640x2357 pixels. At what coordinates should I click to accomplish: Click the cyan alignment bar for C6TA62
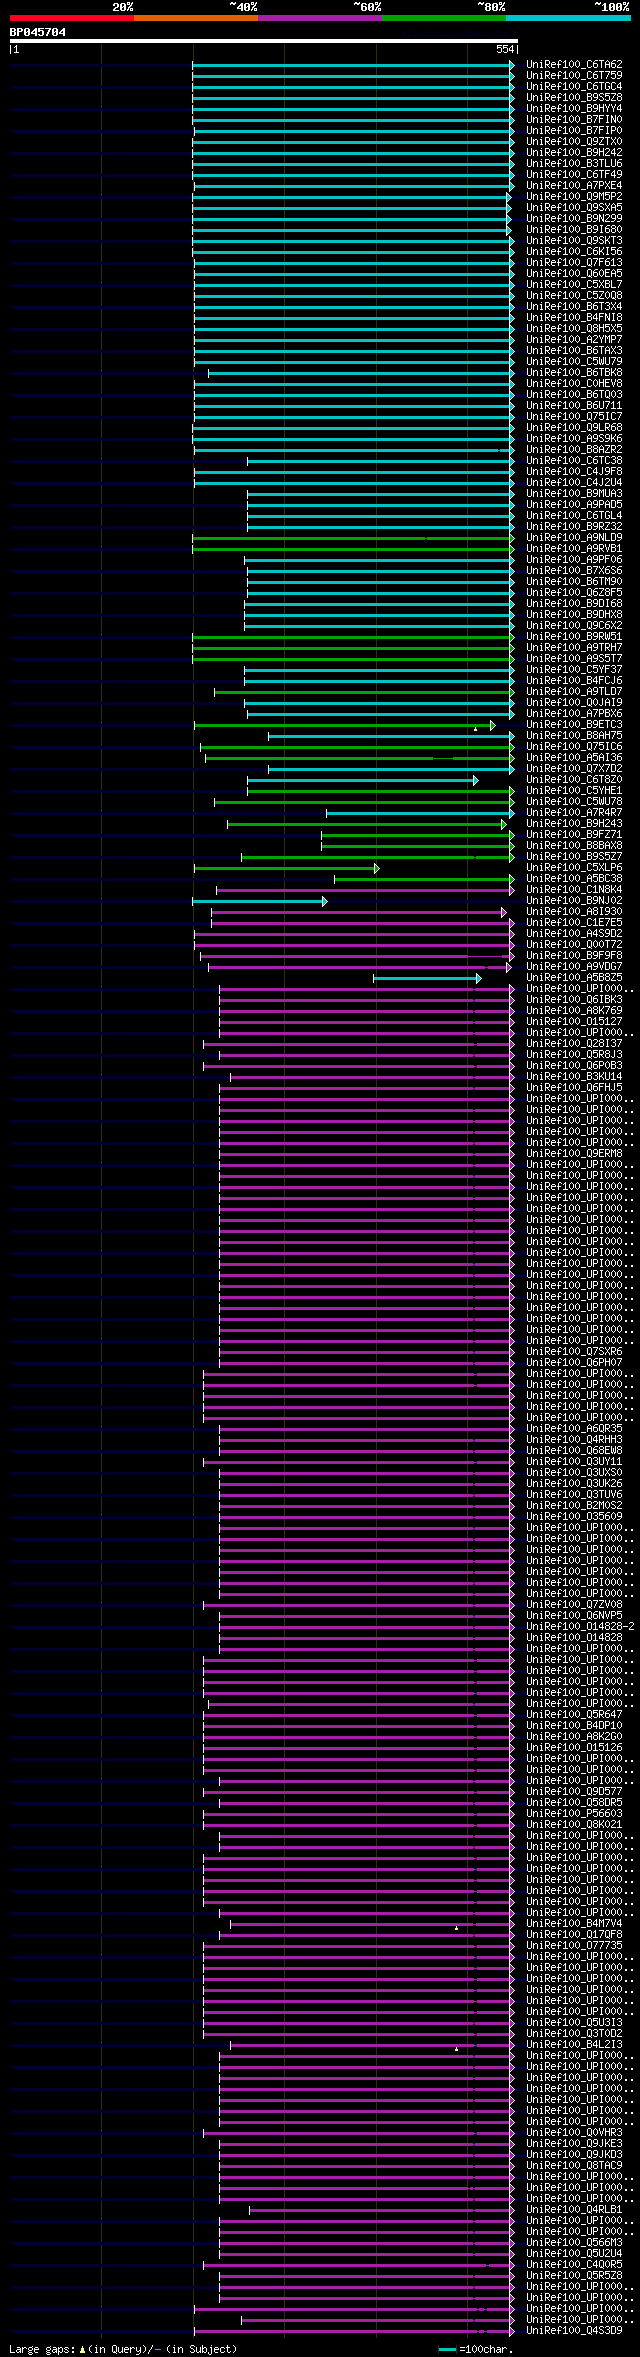click(352, 65)
